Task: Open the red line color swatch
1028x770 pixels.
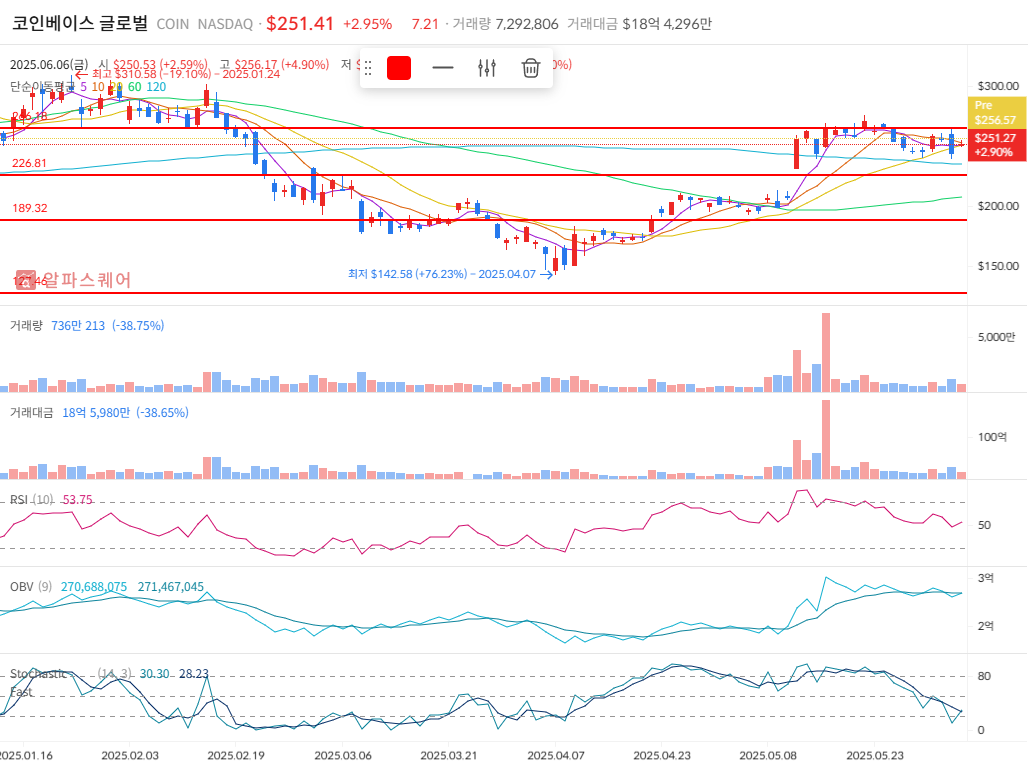Action: (399, 68)
